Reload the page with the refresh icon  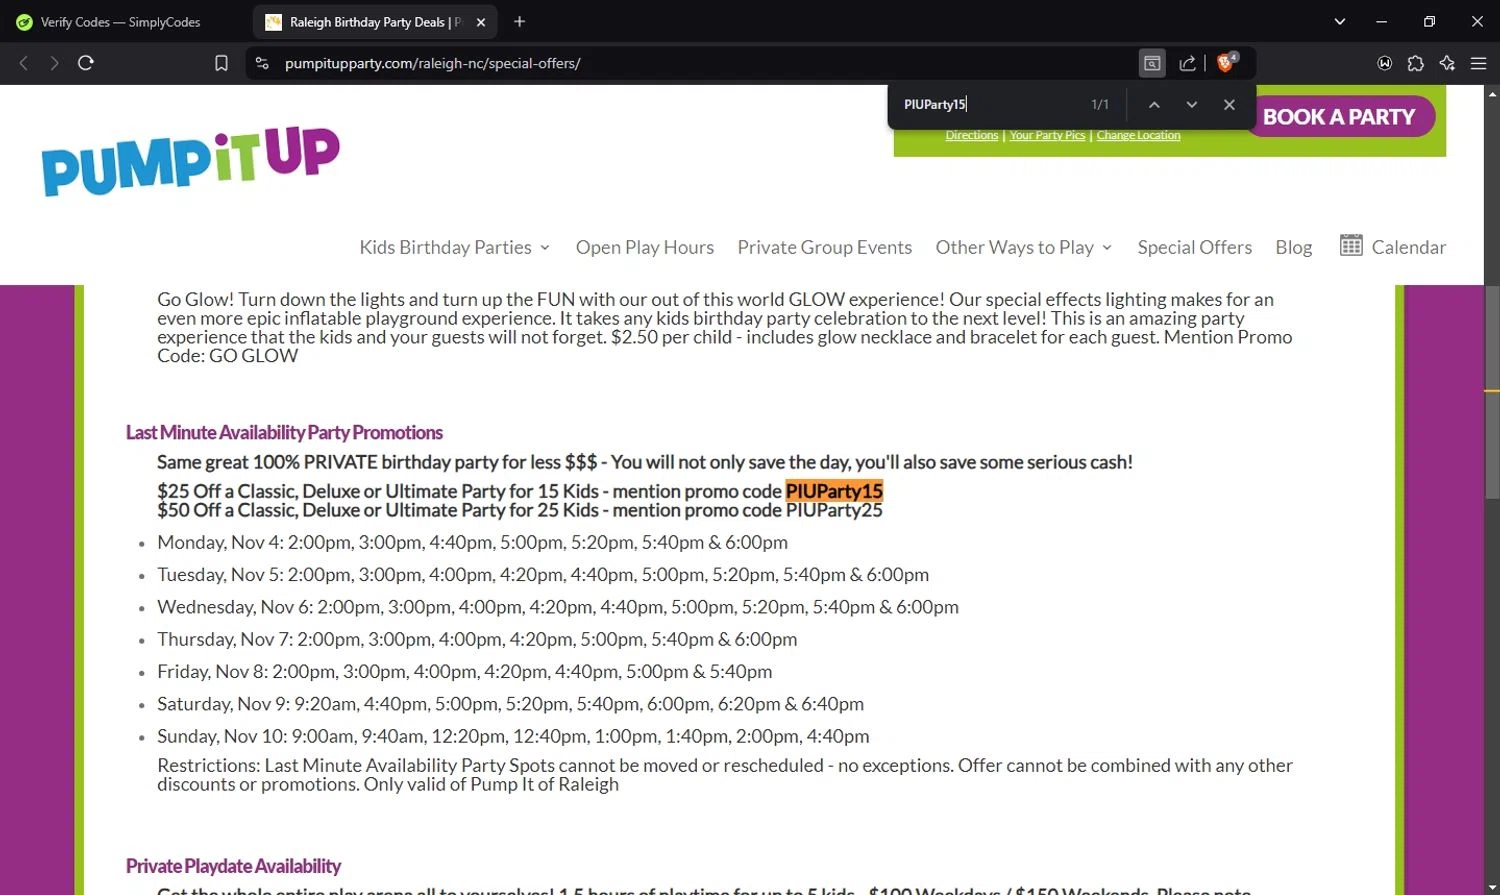click(86, 63)
